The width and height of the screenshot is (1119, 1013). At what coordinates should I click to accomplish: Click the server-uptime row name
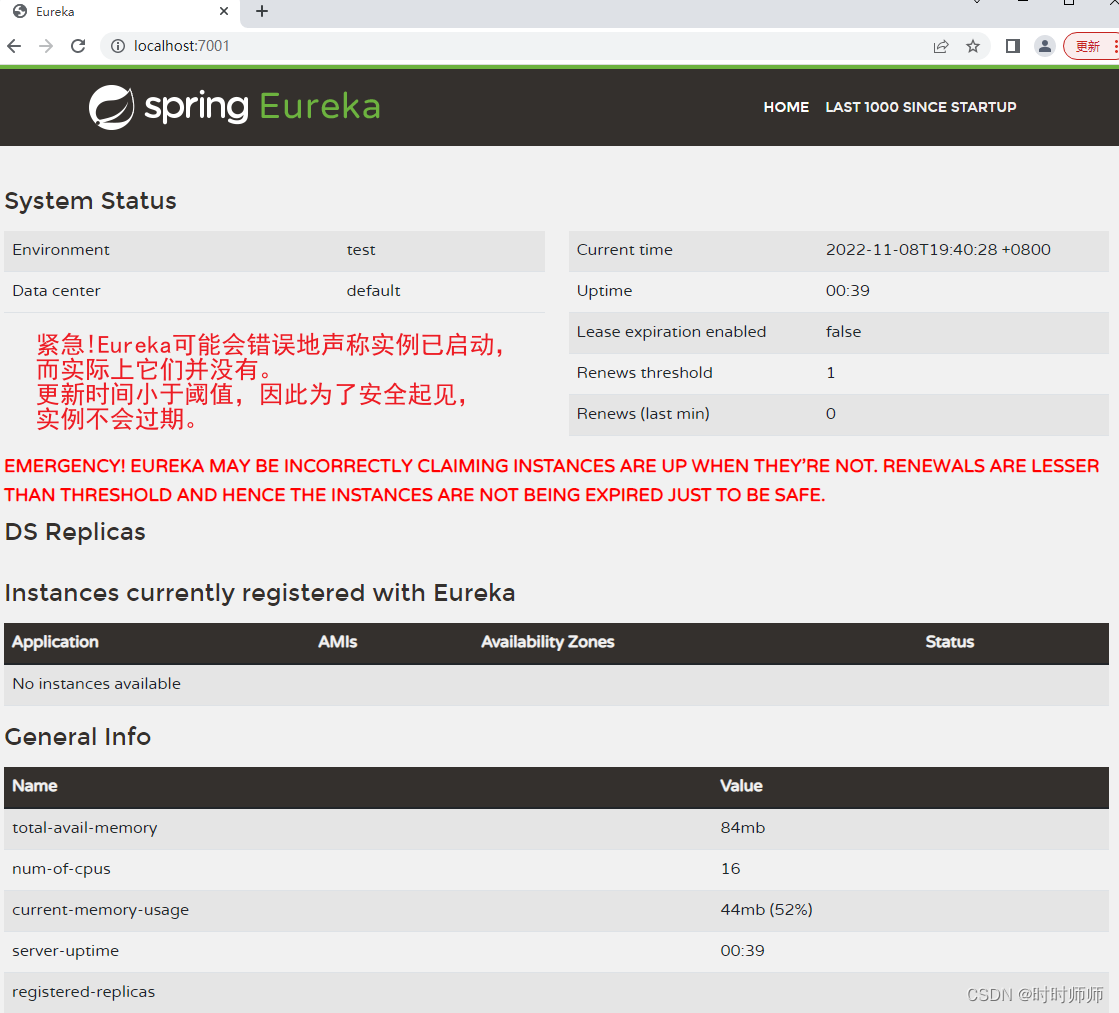(x=66, y=951)
